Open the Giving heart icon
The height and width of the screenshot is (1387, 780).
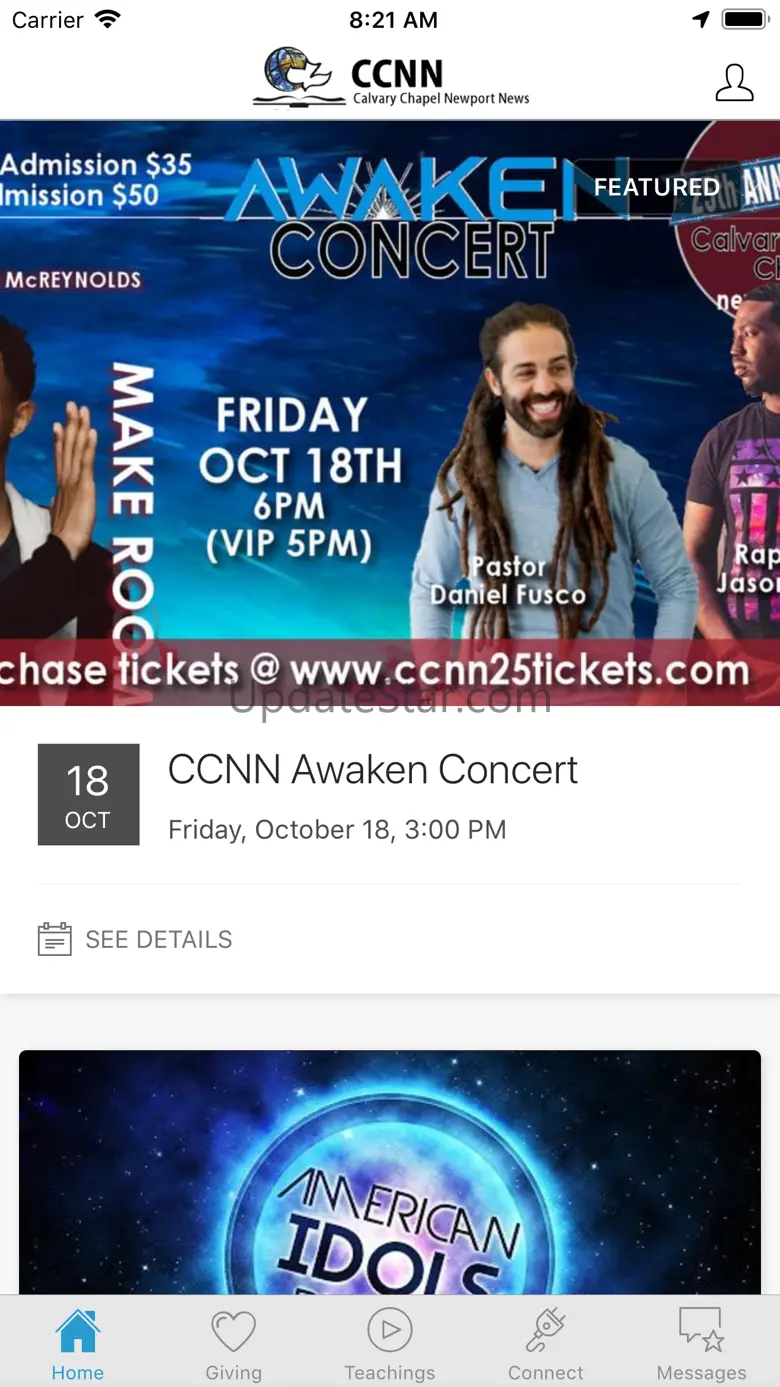tap(233, 1332)
